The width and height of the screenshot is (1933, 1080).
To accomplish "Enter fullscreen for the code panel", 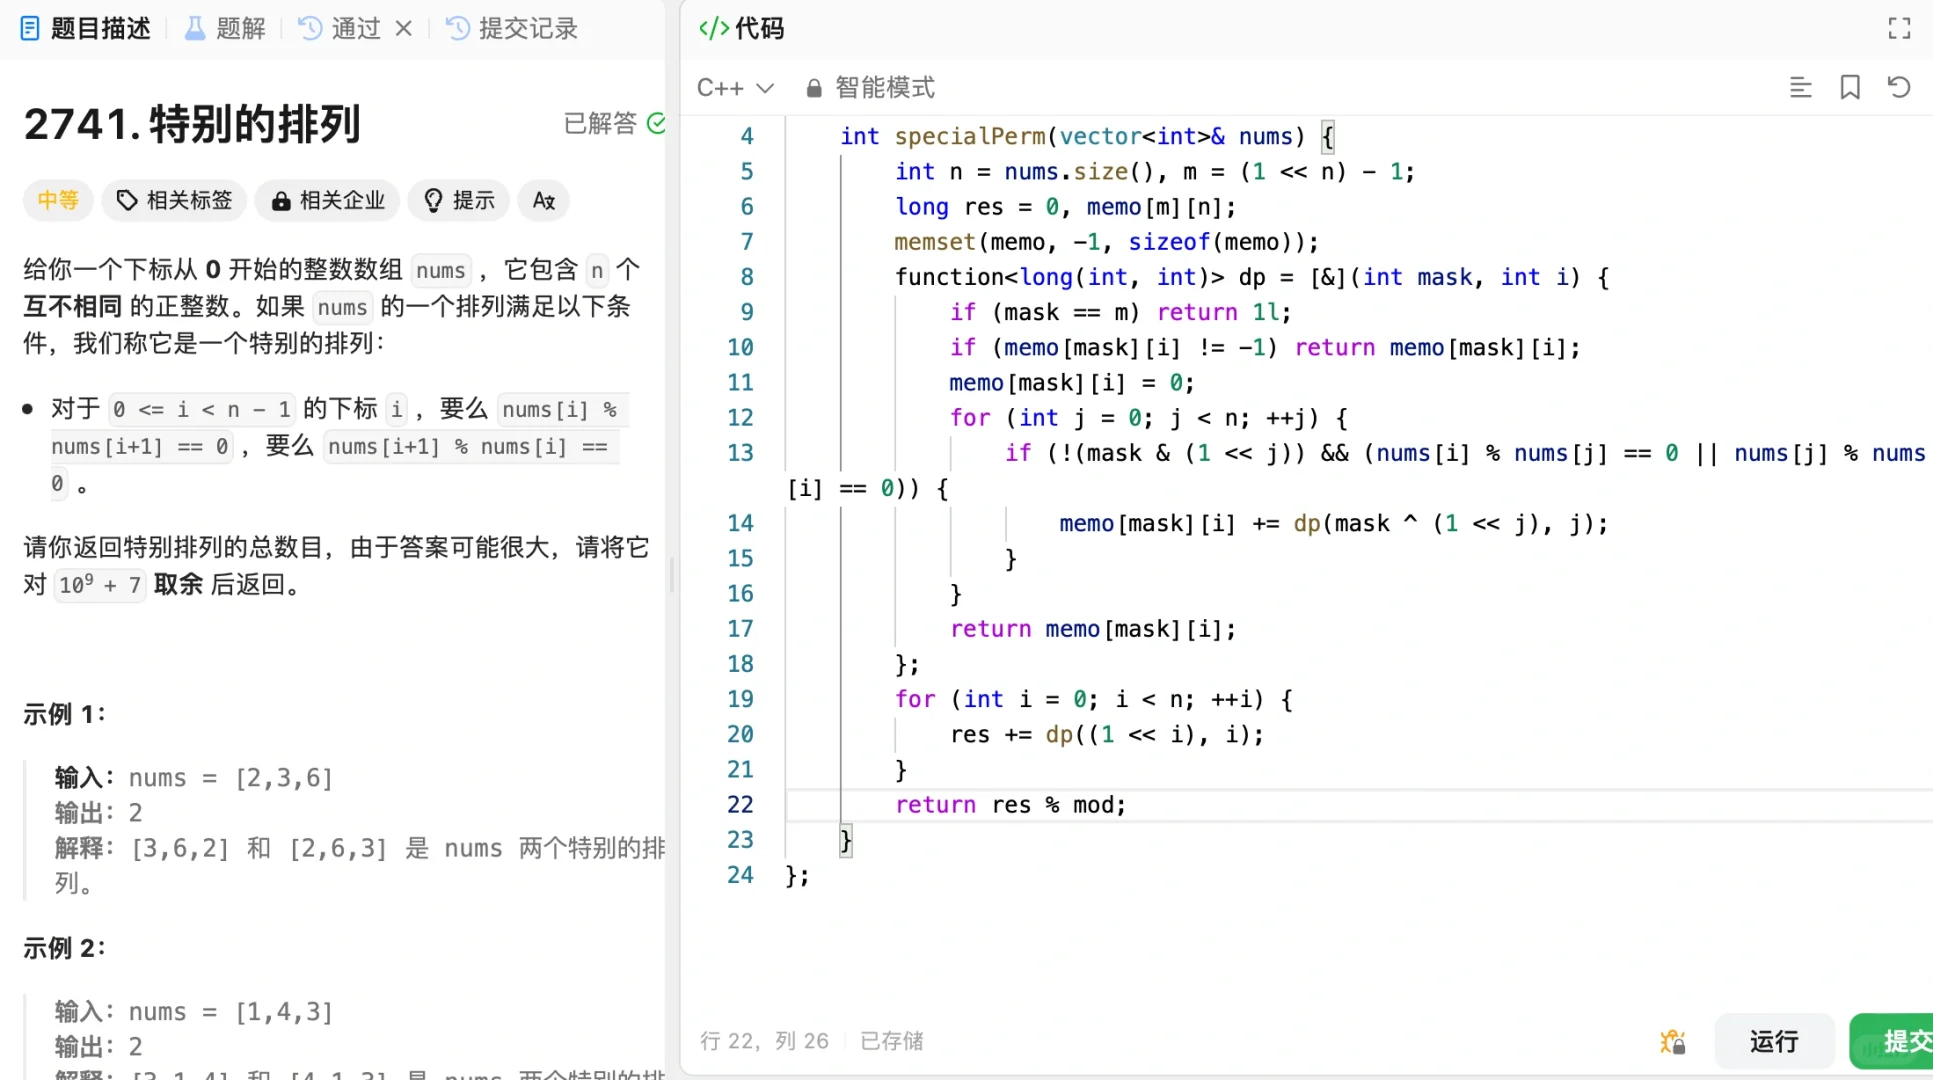I will pos(1899,28).
